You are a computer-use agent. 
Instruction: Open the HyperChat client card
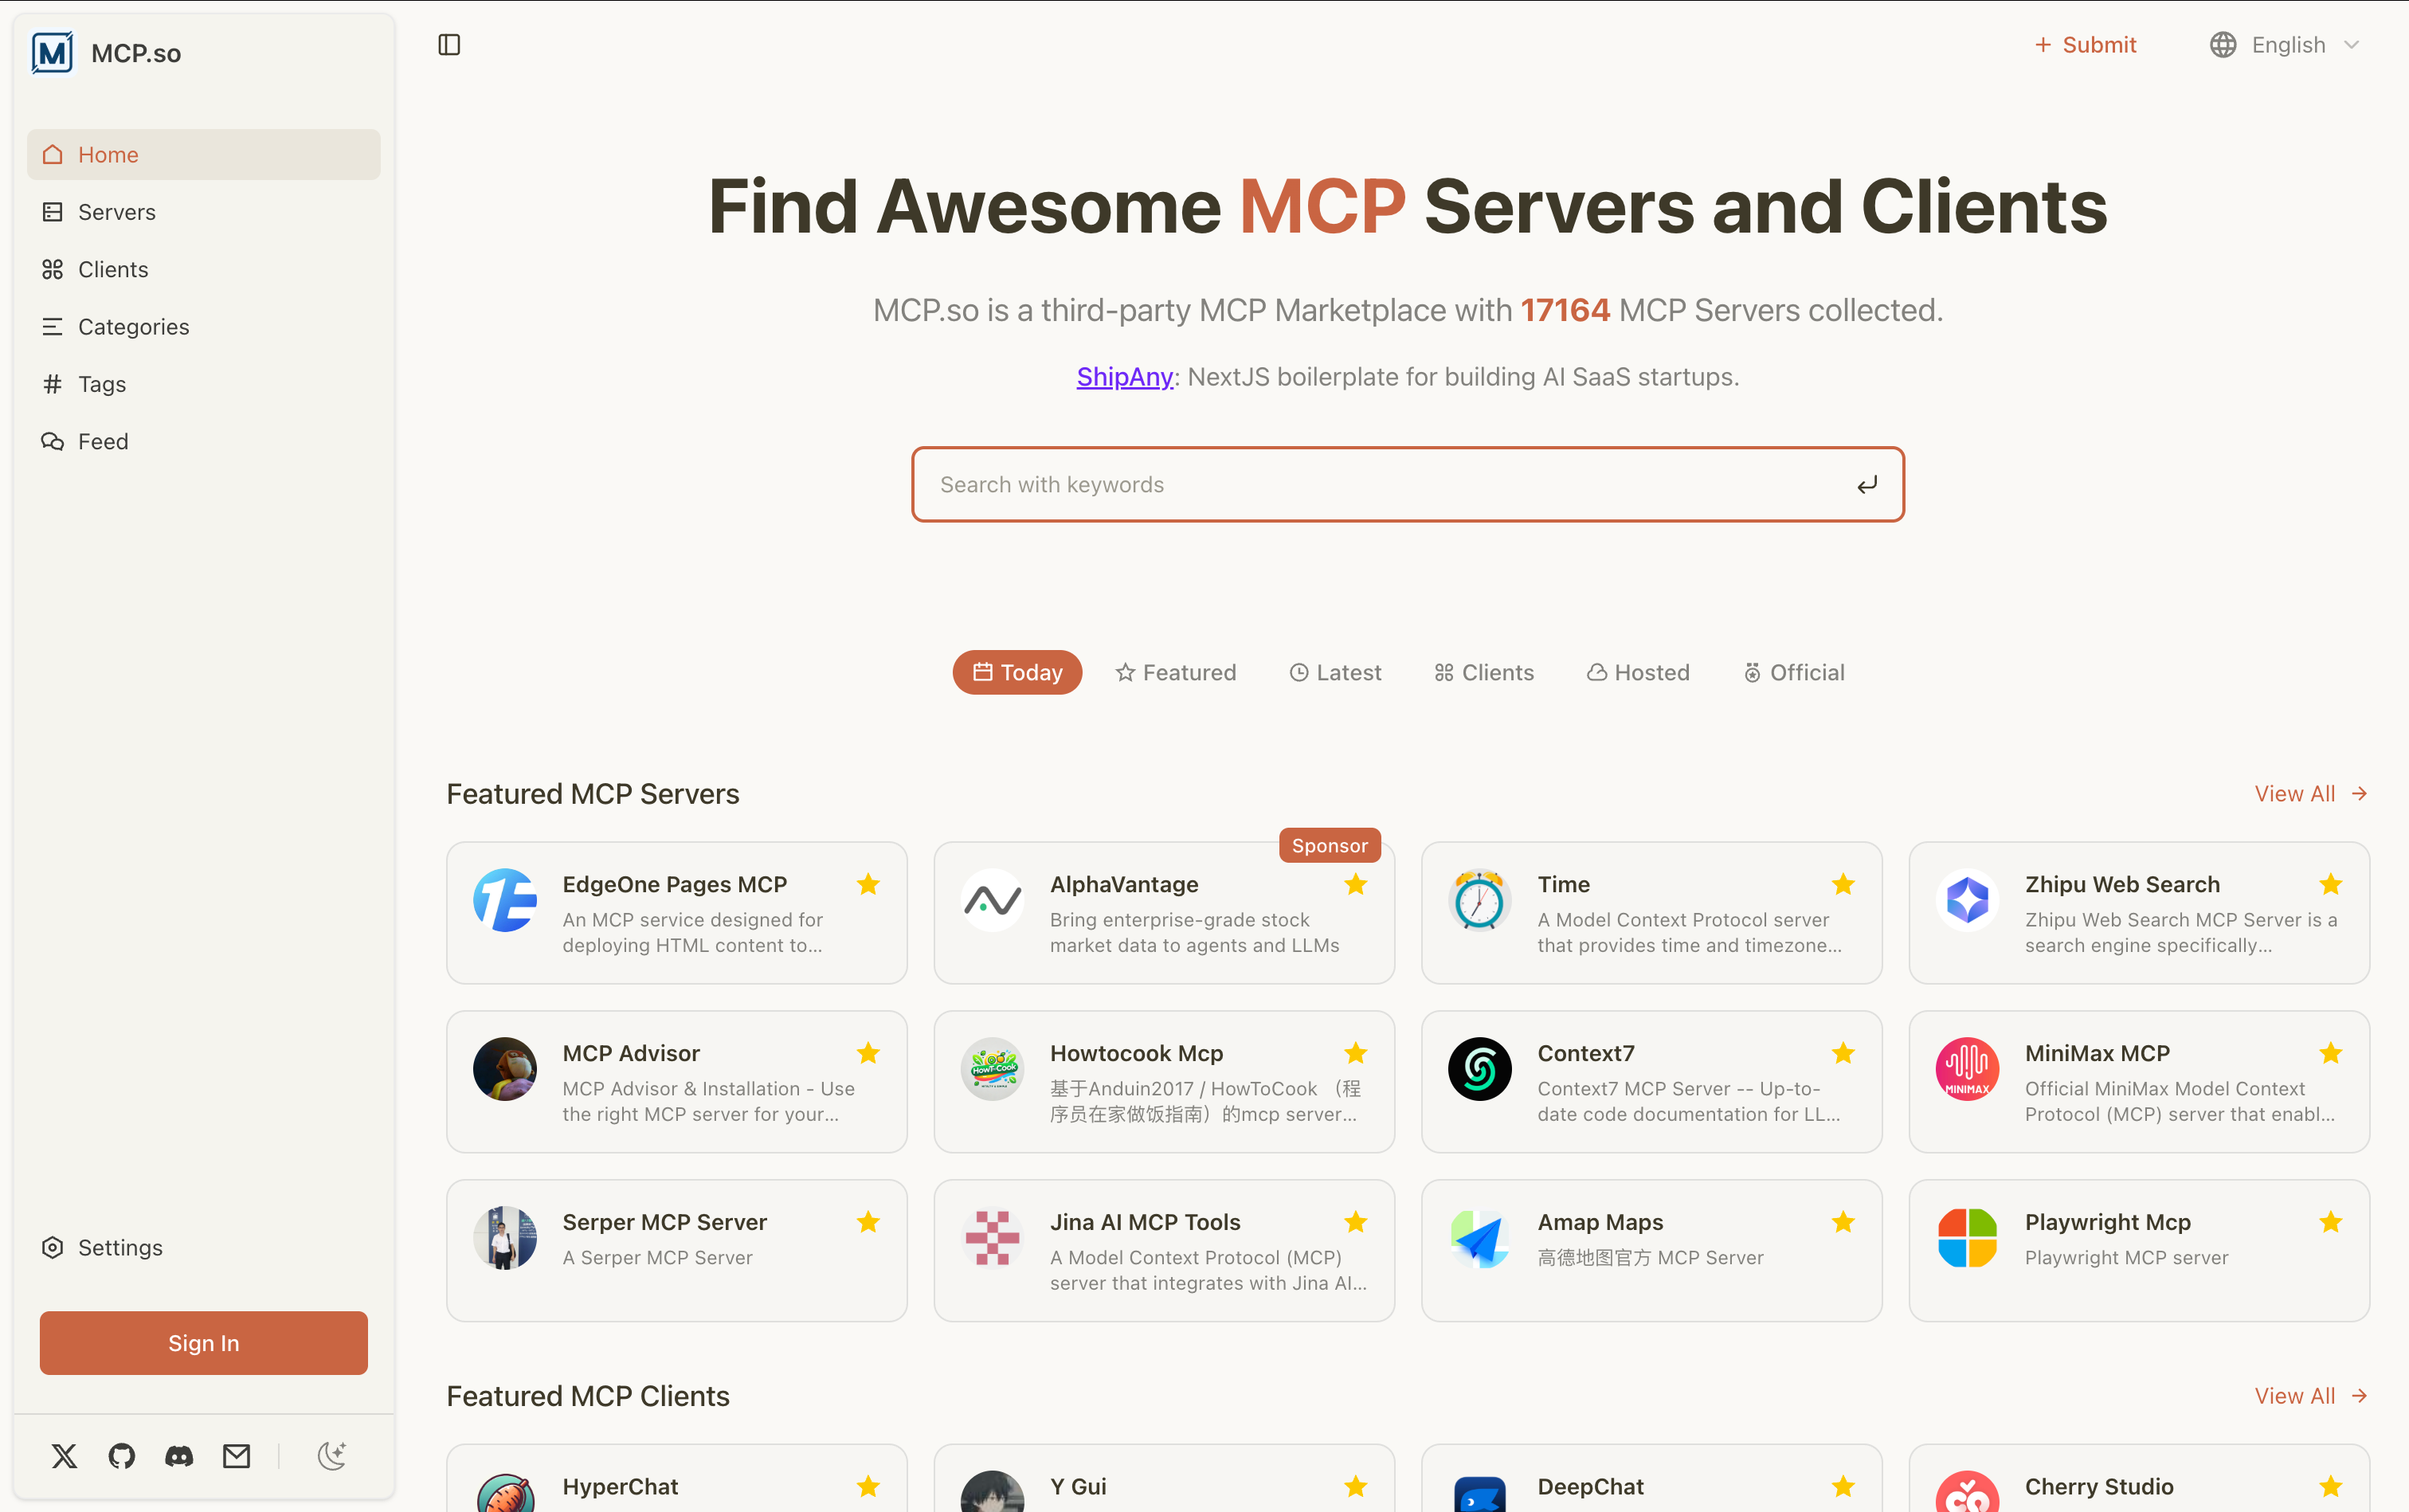677,1478
